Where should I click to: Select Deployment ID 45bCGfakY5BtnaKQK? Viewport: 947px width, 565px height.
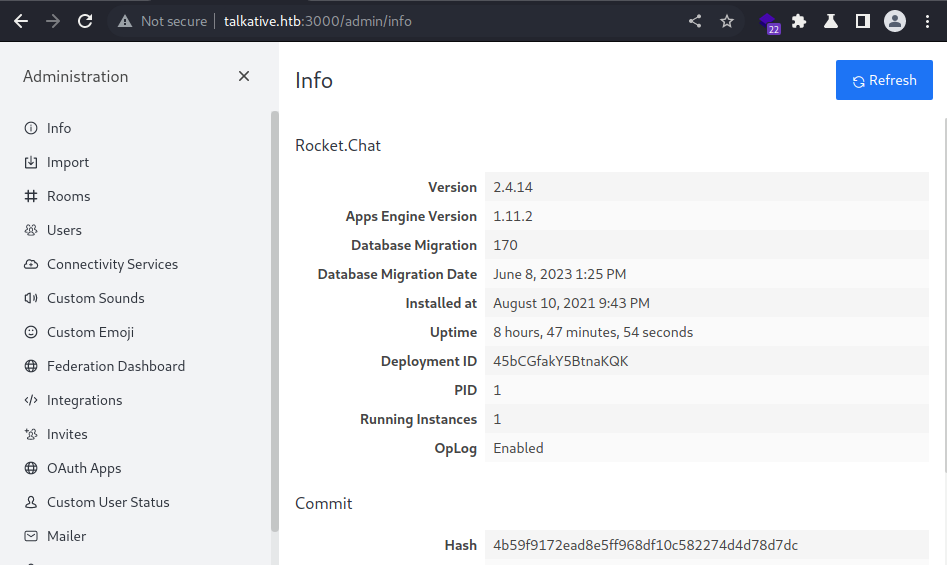pos(560,361)
